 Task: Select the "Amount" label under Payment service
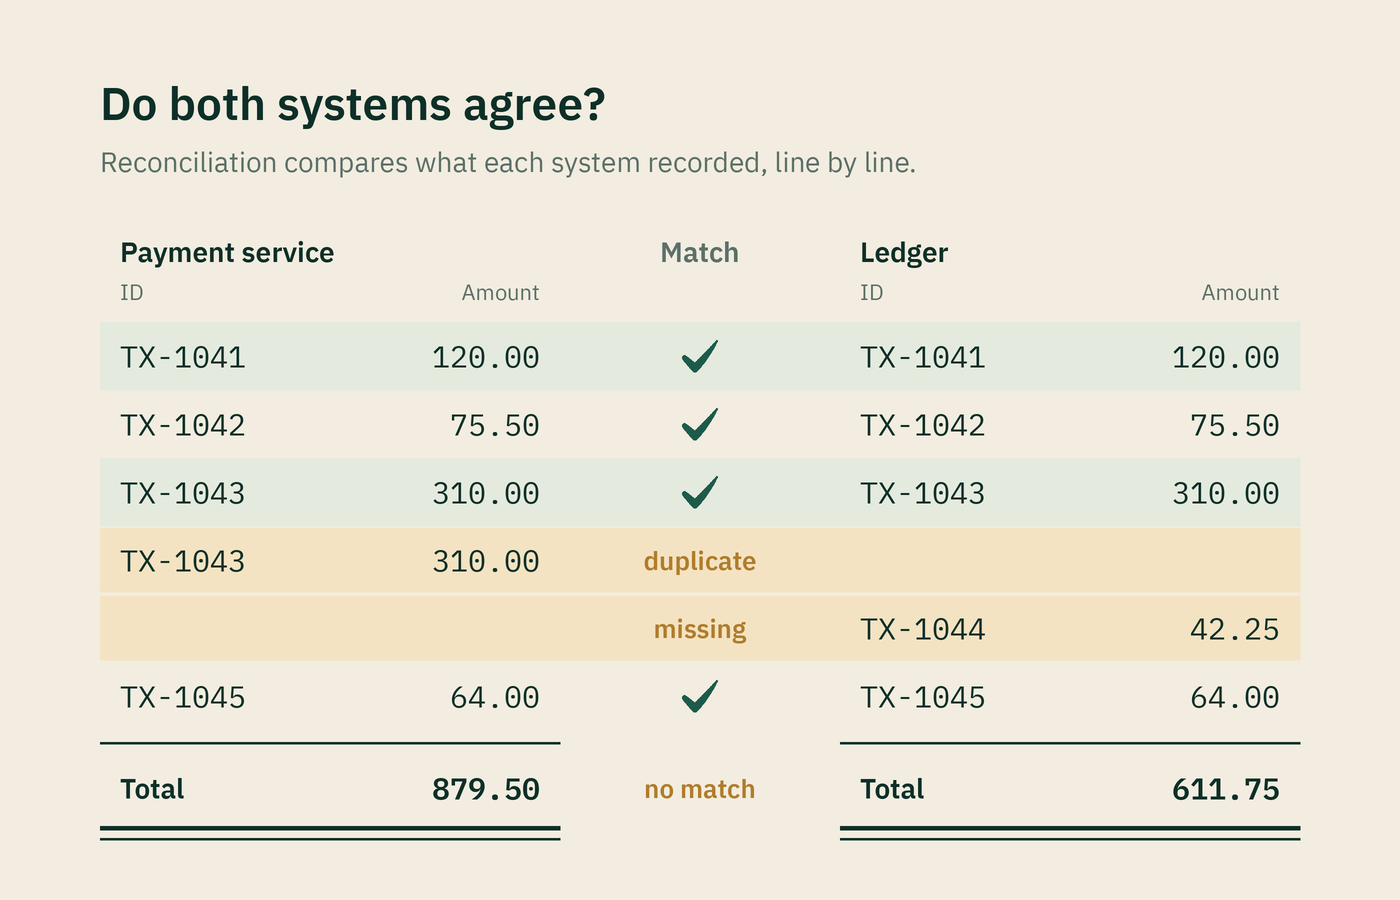[500, 293]
